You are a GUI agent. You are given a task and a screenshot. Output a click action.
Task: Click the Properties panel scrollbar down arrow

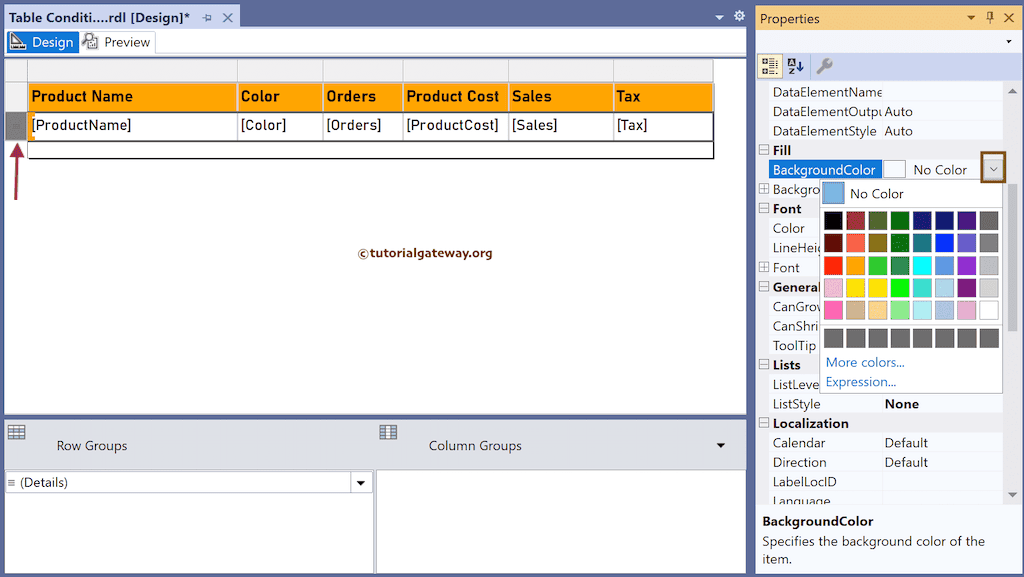pyautogui.click(x=1012, y=495)
